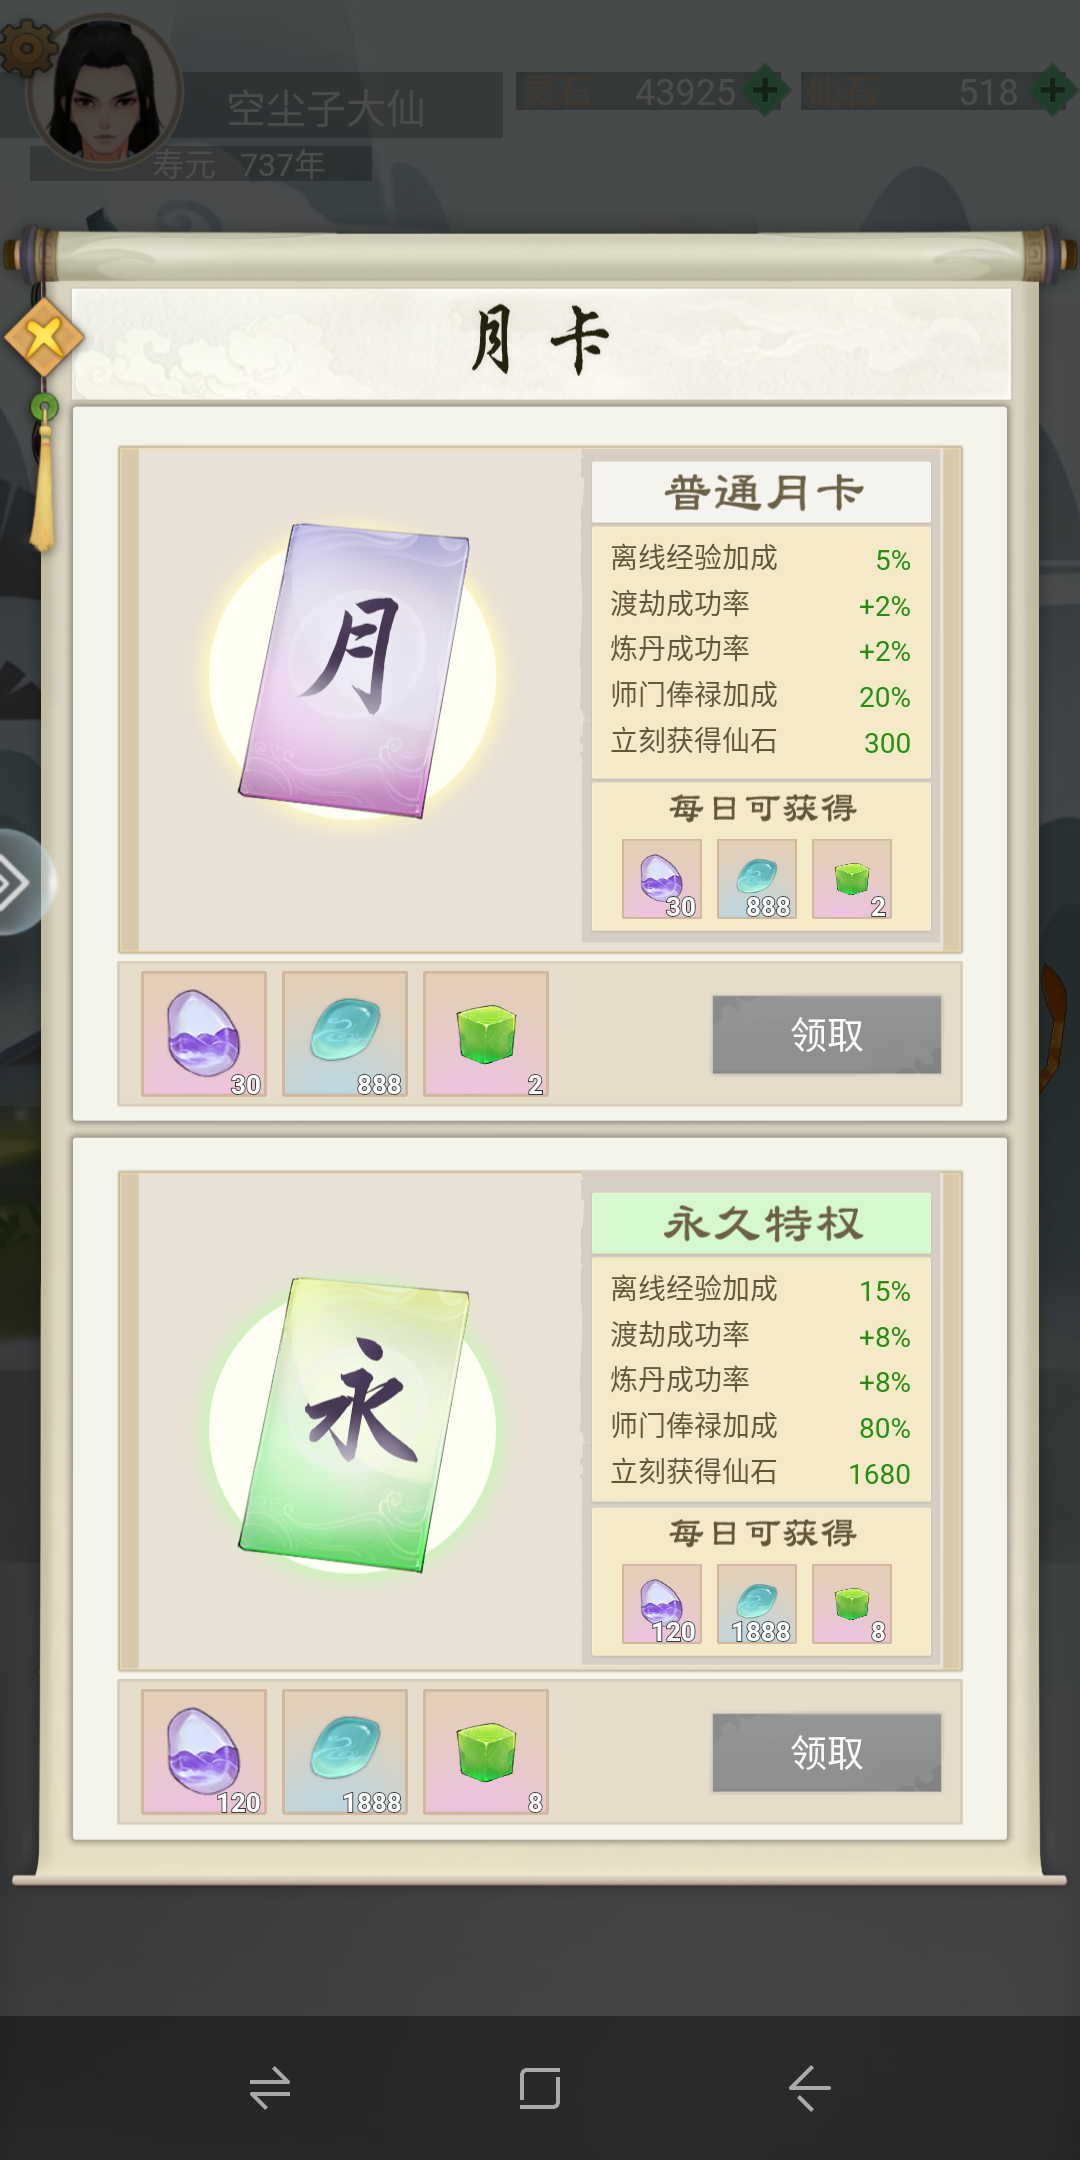This screenshot has height=2160, width=1080.
Task: Tap the purple 月 monthly card image
Action: tap(353, 671)
